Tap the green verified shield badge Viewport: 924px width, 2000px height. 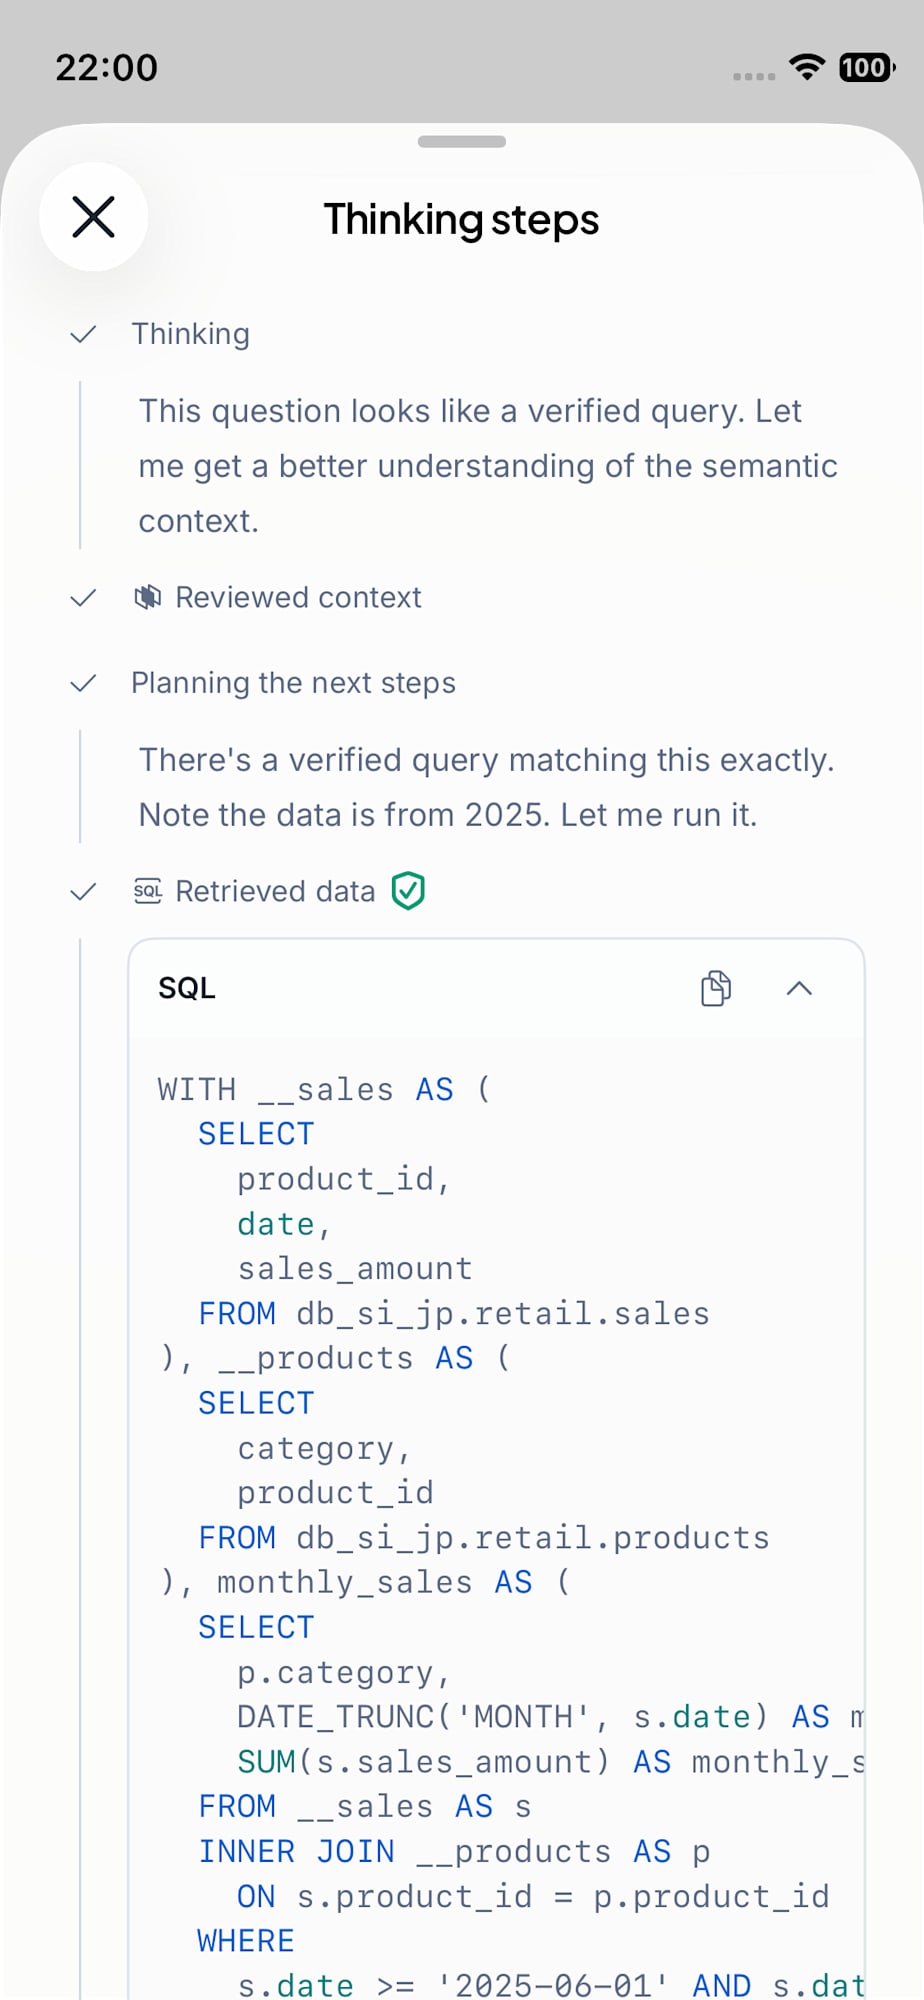pos(408,890)
